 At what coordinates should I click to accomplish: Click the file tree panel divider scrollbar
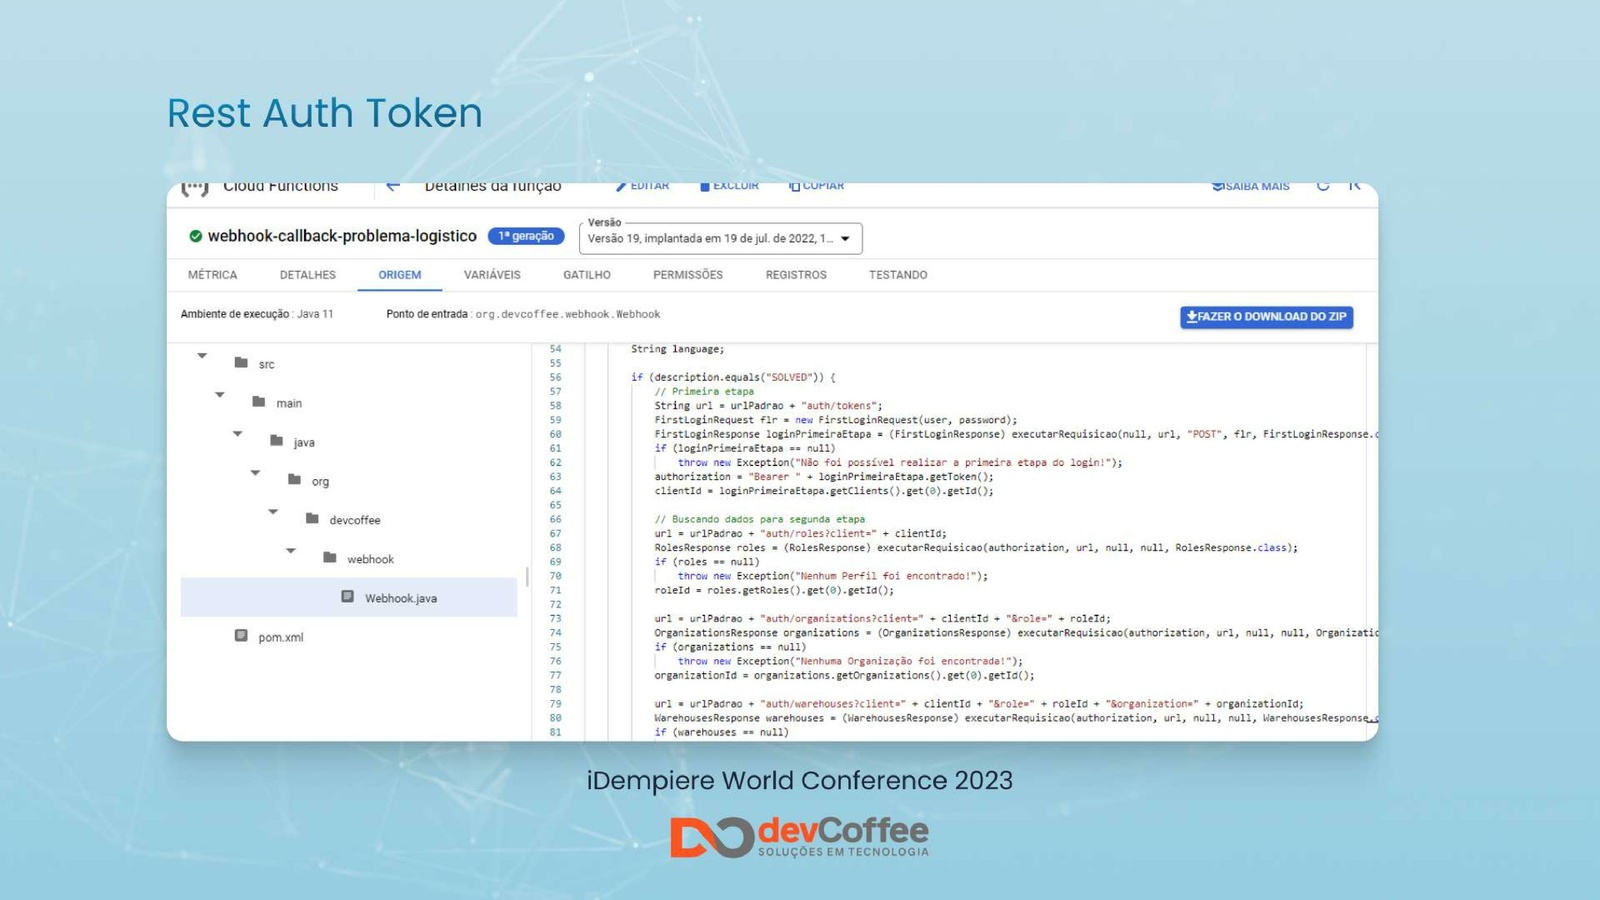(x=527, y=577)
